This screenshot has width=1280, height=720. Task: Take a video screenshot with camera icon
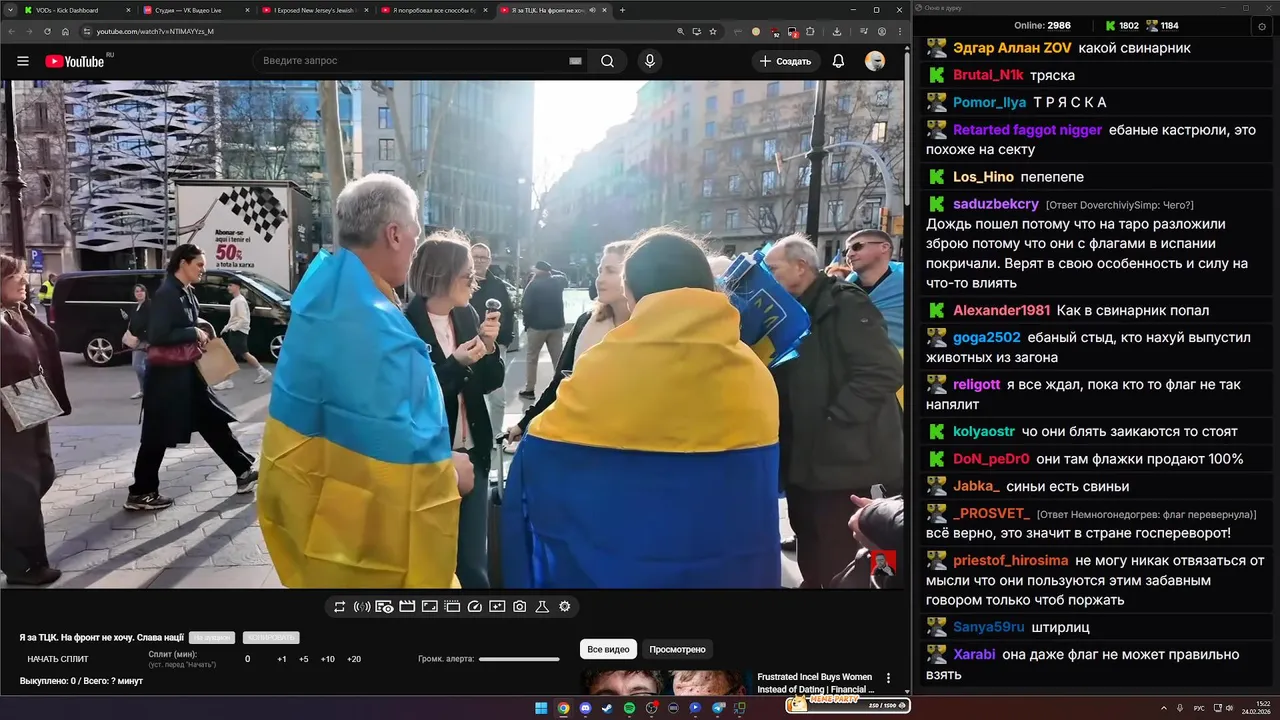coord(520,606)
